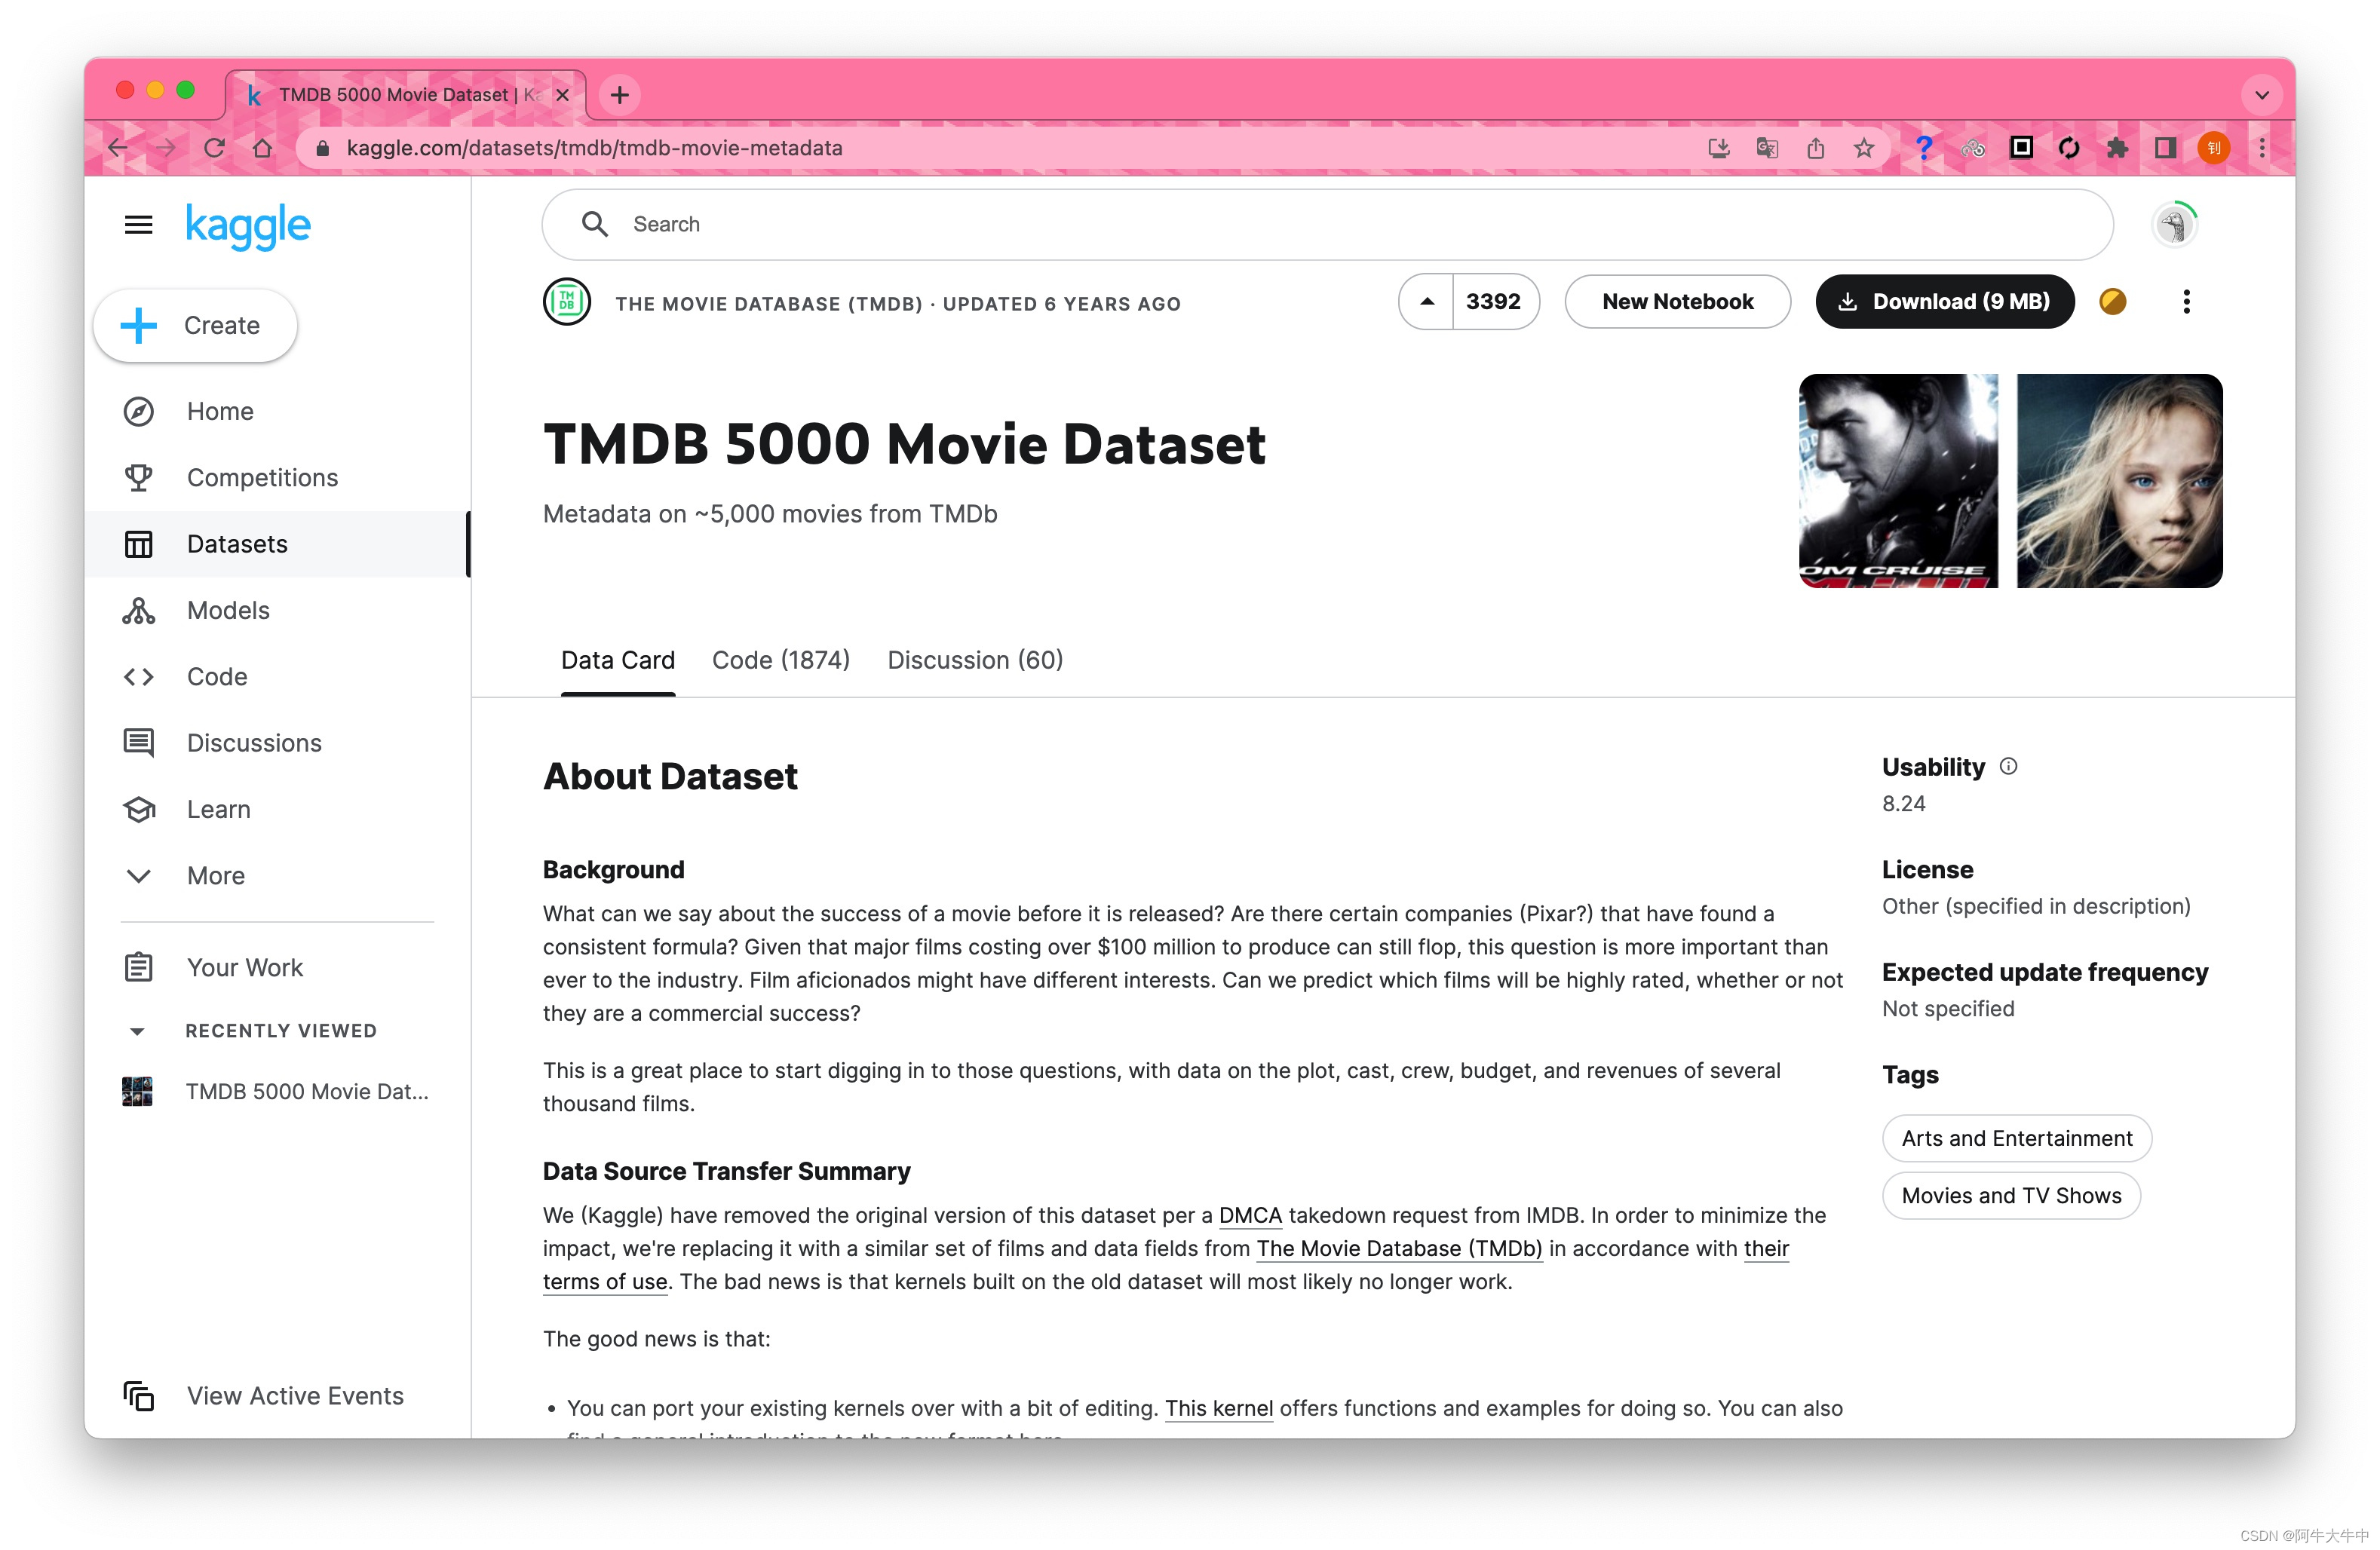The height and width of the screenshot is (1550, 2380).
Task: Open the Discussions sidebar item
Action: (254, 743)
